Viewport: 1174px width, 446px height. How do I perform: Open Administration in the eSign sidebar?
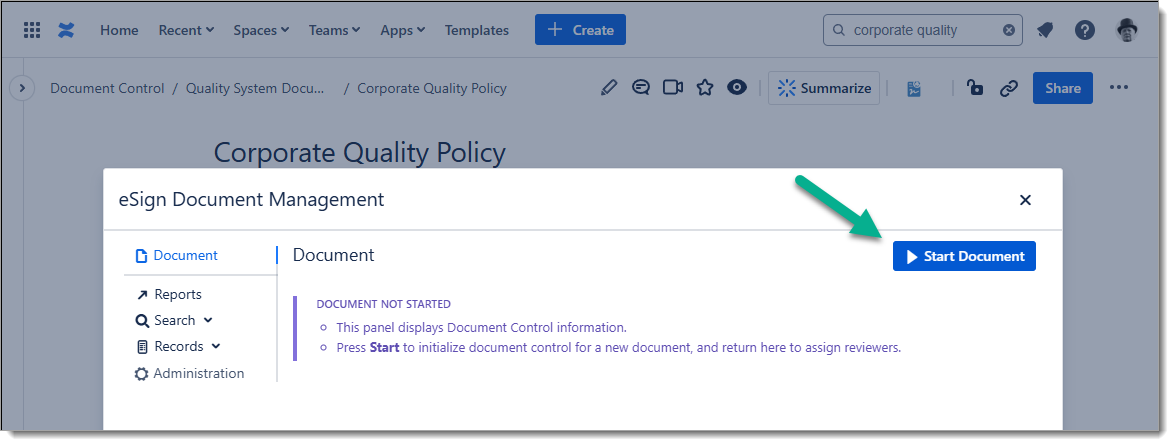(198, 374)
